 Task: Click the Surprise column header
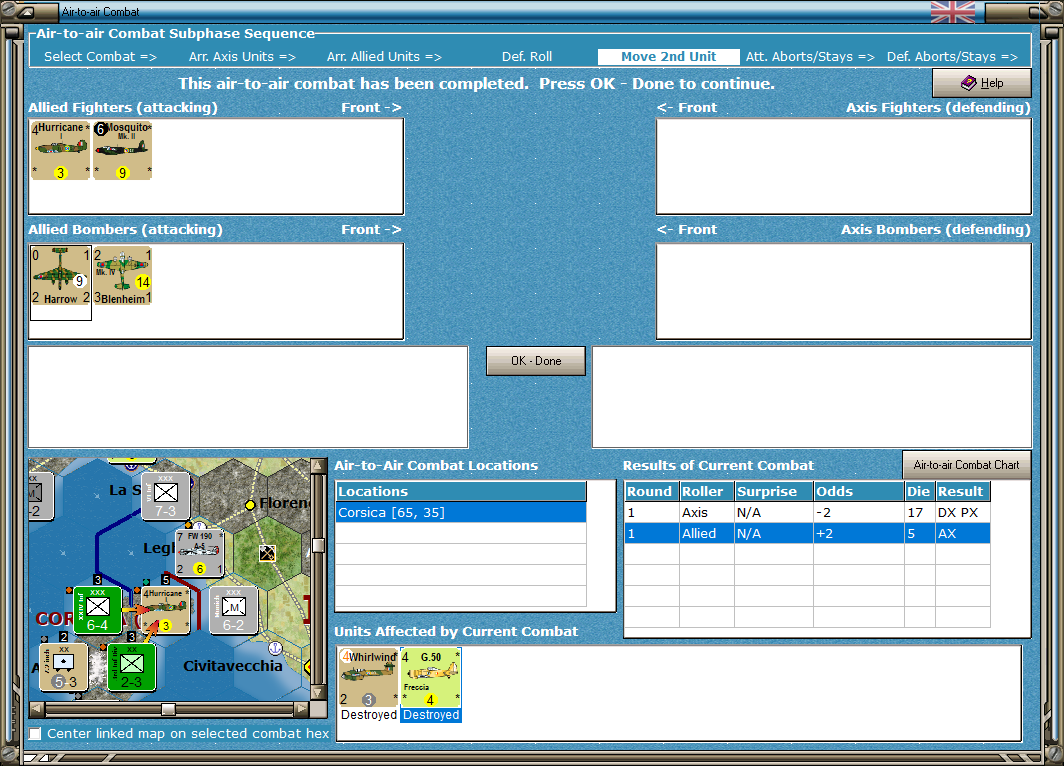(774, 491)
